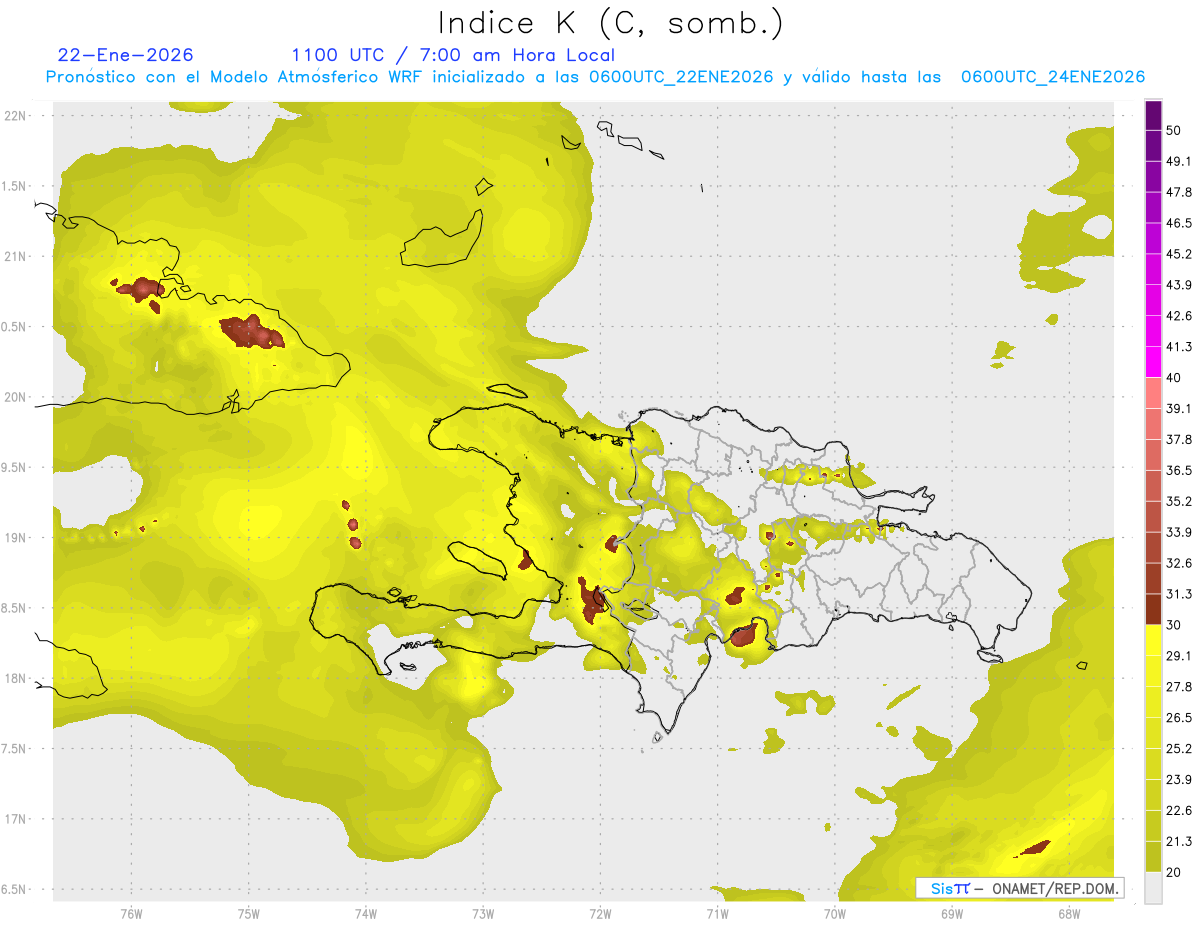The image size is (1200, 927).
Task: Select the longitude axis label "69W"
Action: (951, 914)
